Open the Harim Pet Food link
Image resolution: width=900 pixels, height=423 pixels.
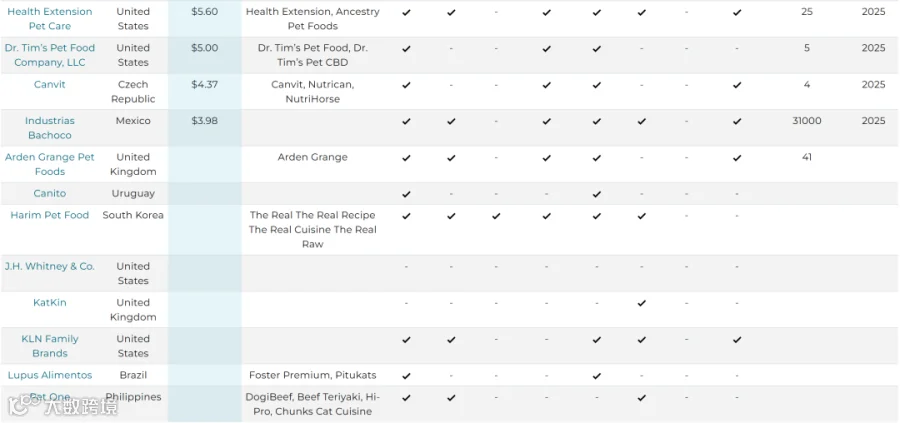coord(49,215)
